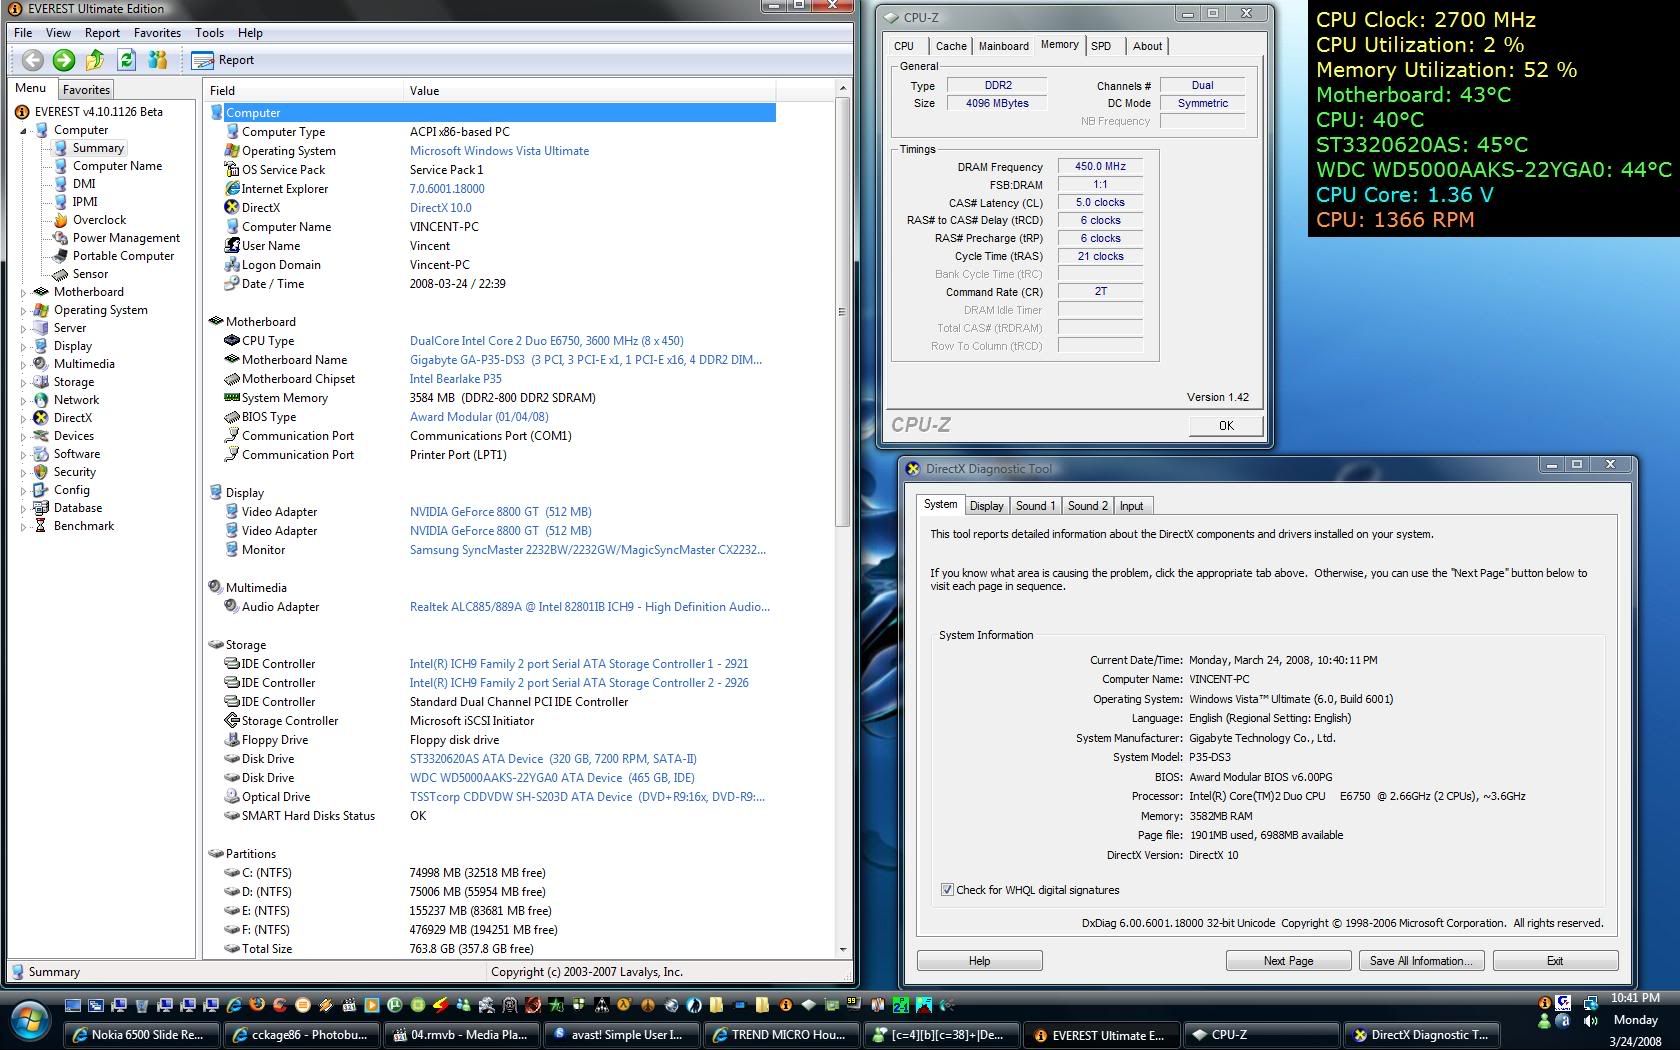Screen dimensions: 1680x1050
Task: Open the Tools menu in EVEREST
Action: [x=209, y=32]
